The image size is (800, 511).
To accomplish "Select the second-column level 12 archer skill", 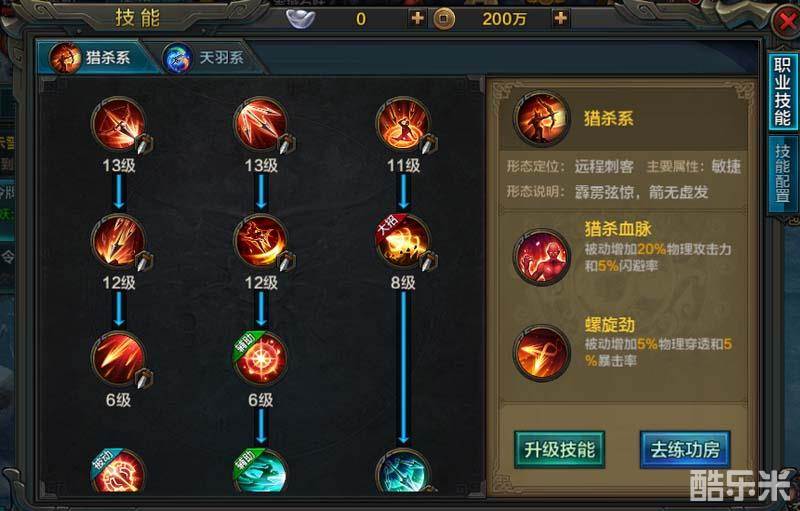I will [261, 241].
